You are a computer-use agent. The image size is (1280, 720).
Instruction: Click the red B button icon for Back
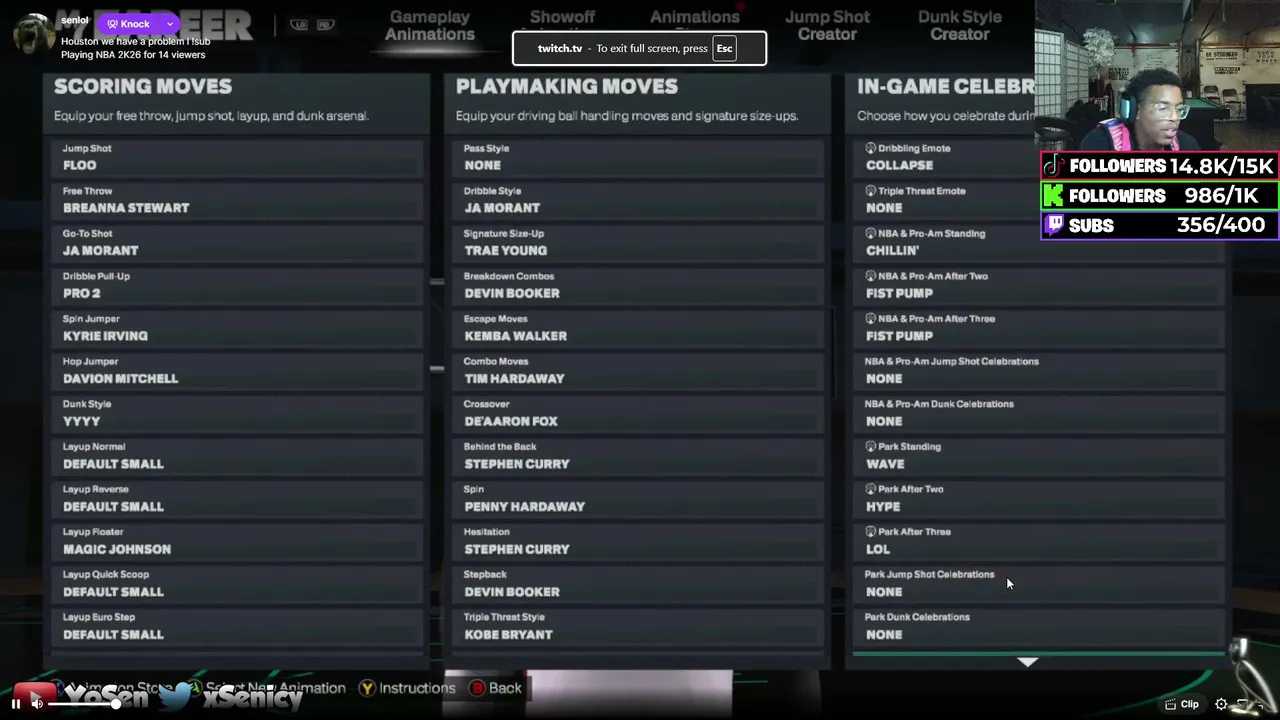[x=477, y=688]
